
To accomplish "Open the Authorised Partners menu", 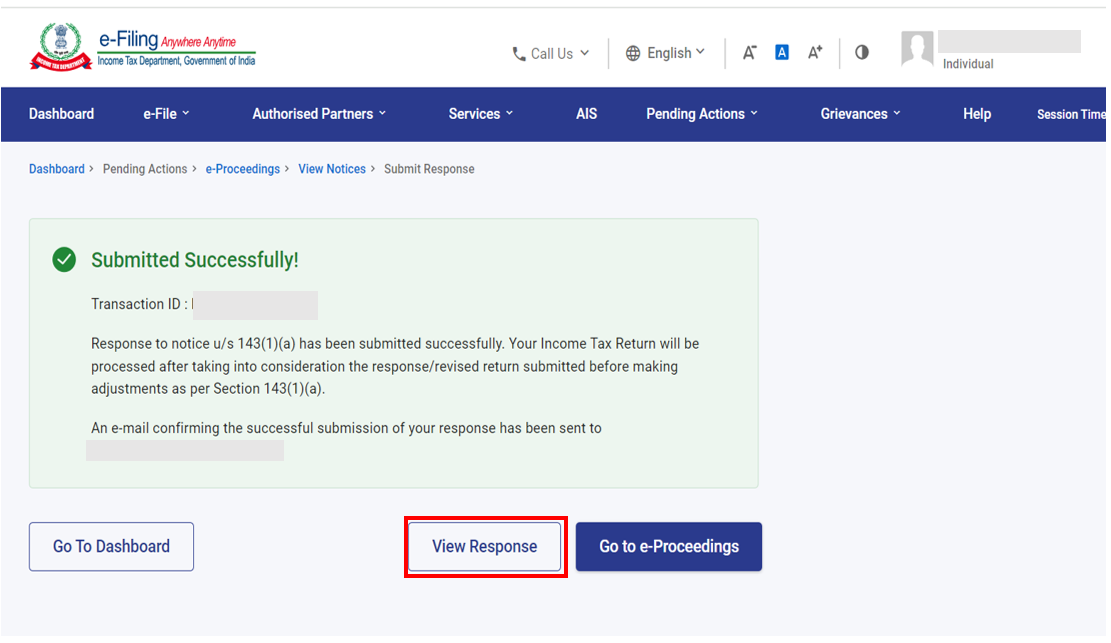I will 319,114.
